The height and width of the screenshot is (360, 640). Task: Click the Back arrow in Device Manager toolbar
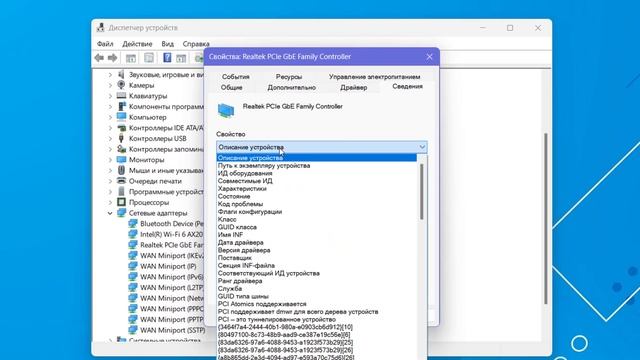[99, 58]
